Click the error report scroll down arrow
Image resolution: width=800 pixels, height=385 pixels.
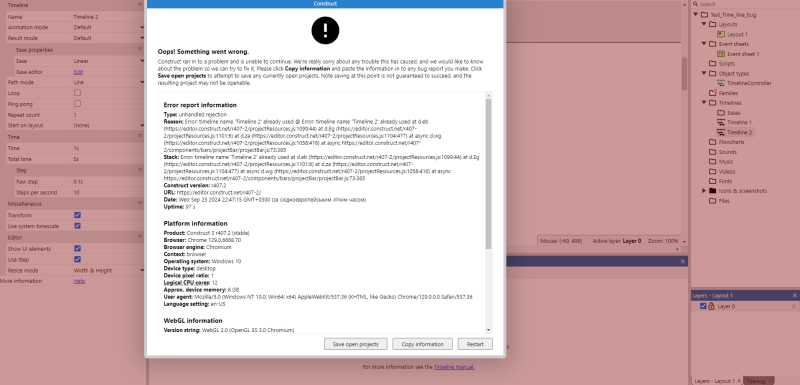click(489, 330)
